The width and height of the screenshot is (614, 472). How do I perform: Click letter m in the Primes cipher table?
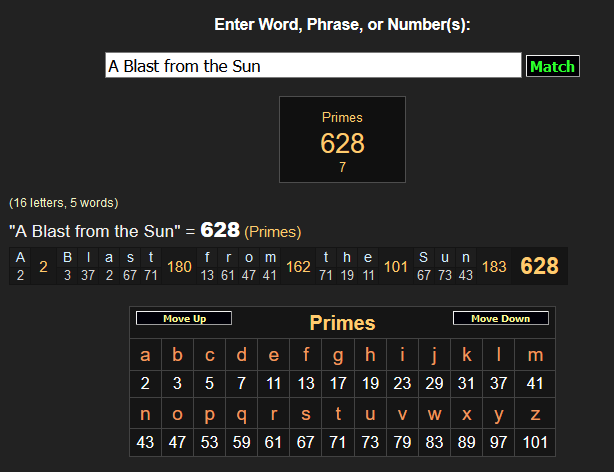coord(536,355)
